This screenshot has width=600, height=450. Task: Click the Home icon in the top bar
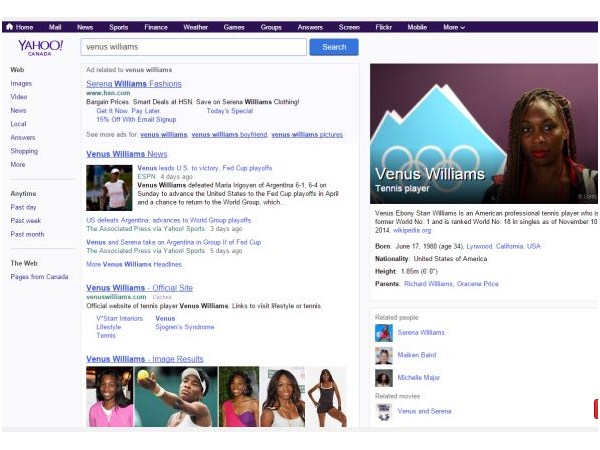coord(10,27)
